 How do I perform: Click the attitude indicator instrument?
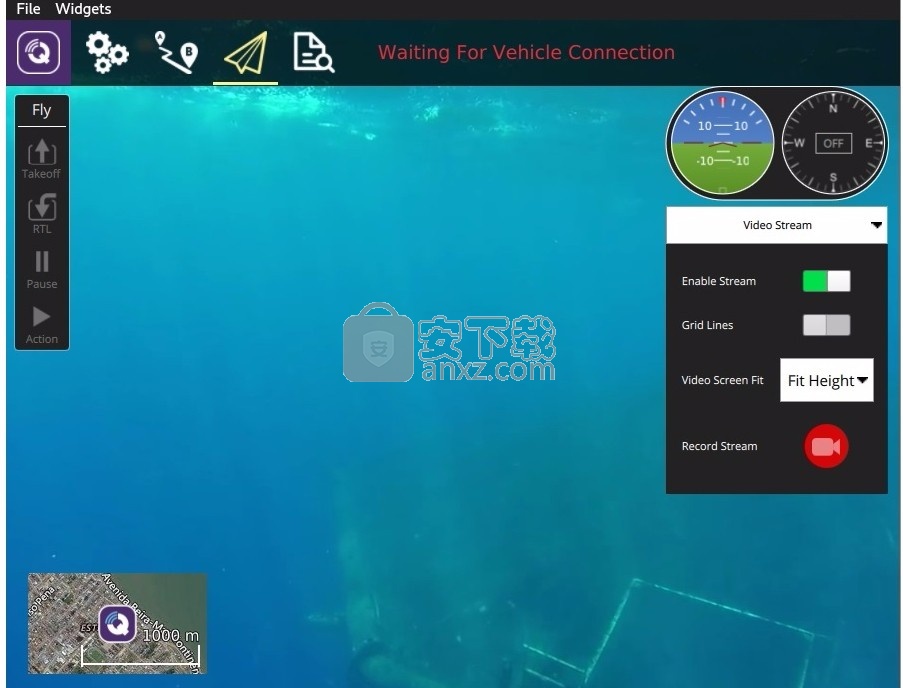[722, 143]
